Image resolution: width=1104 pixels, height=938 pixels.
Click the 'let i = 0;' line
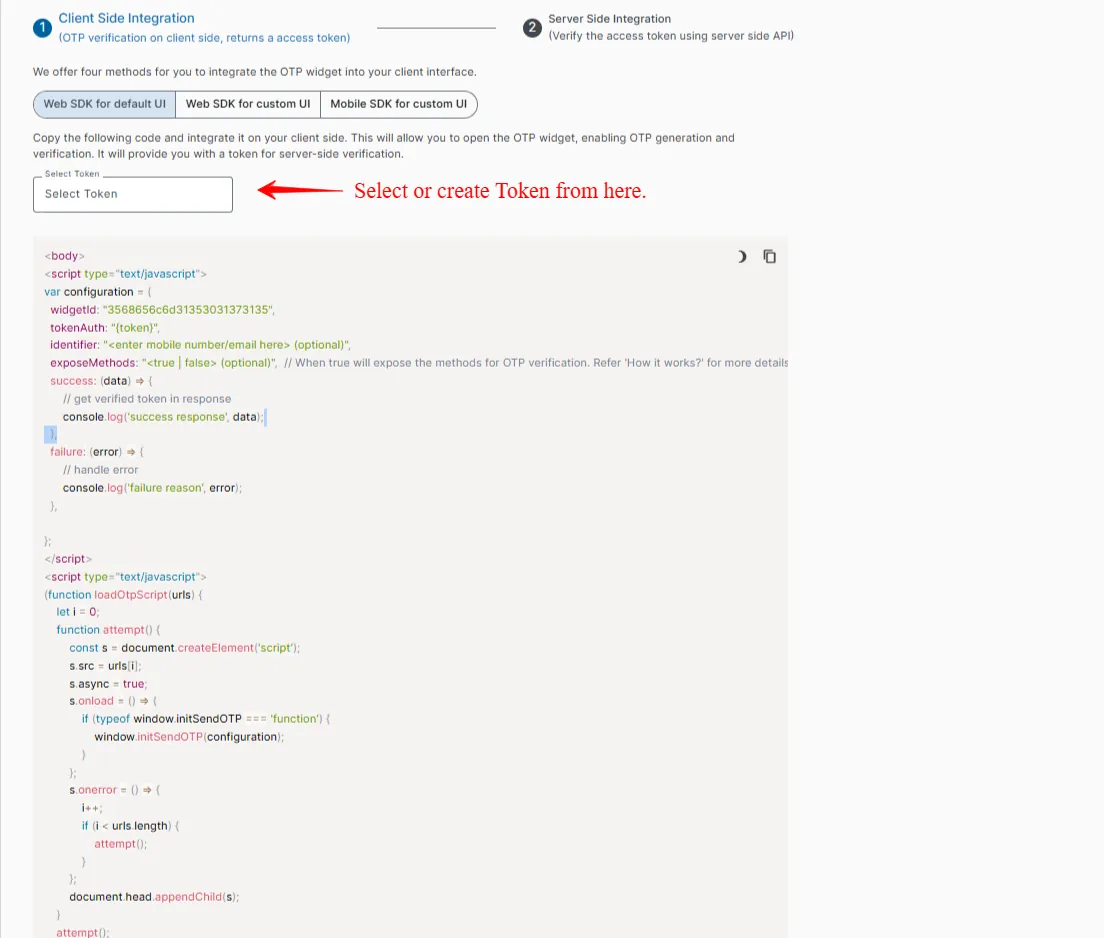pyautogui.click(x=78, y=613)
